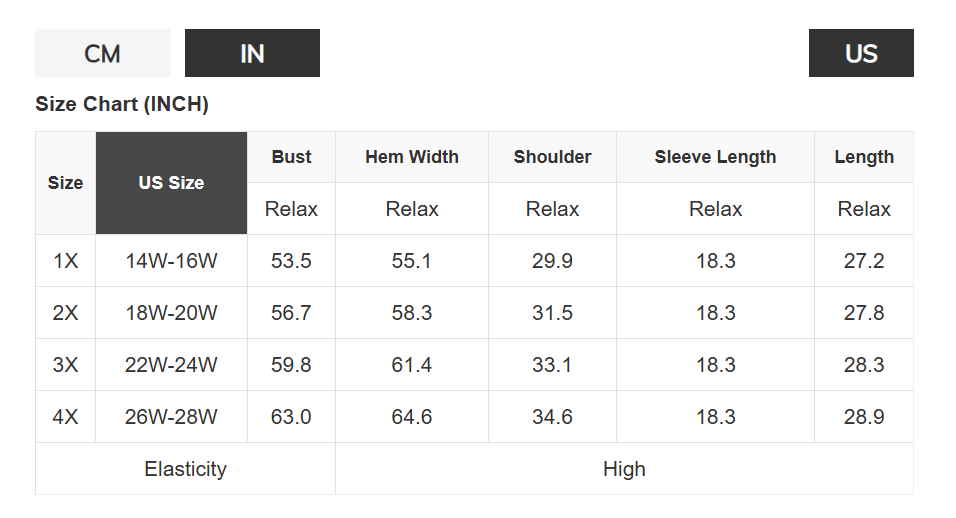Click the Elasticity row label

(x=185, y=469)
